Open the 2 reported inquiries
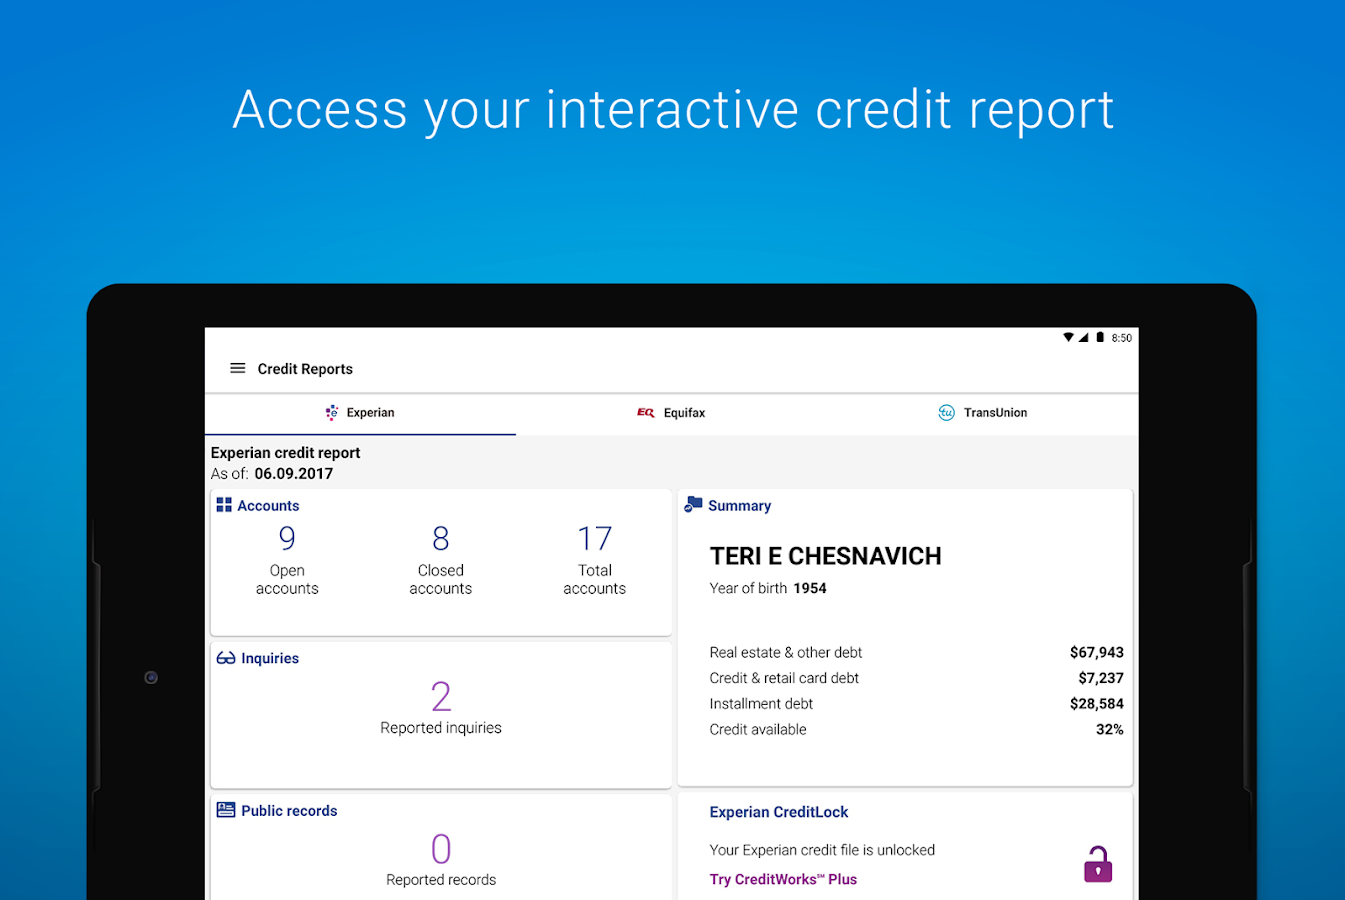The image size is (1345, 900). (x=441, y=707)
